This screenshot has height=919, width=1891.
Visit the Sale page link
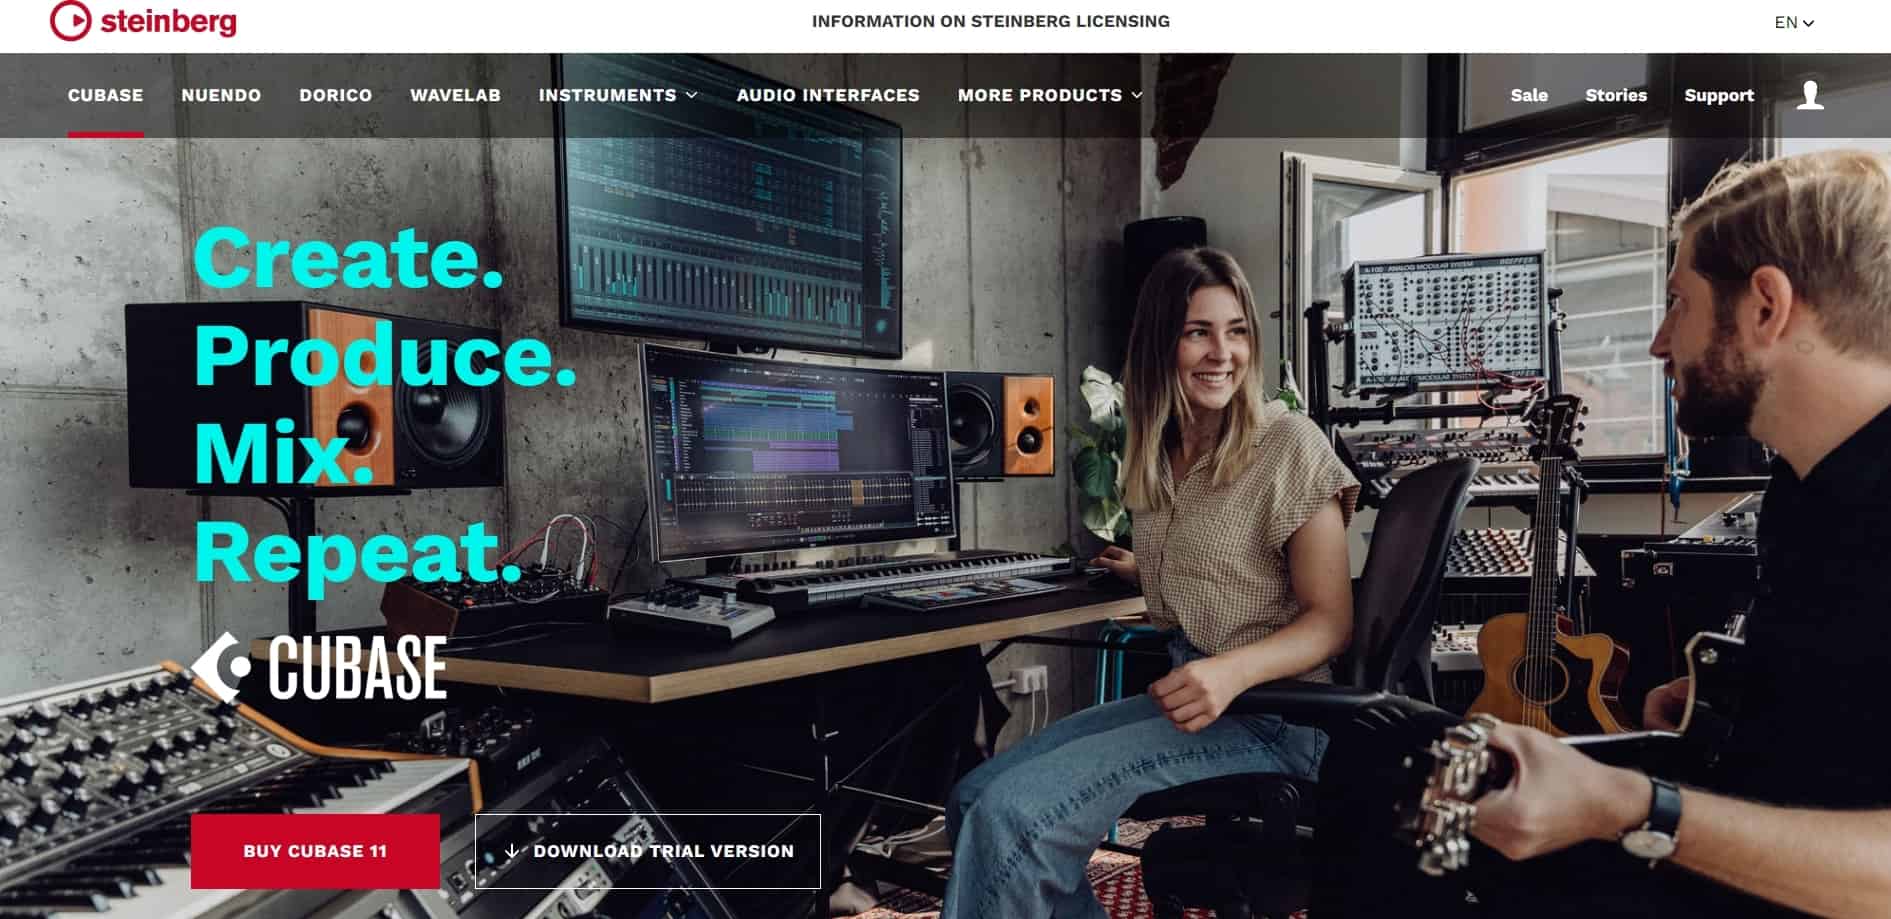pos(1529,95)
